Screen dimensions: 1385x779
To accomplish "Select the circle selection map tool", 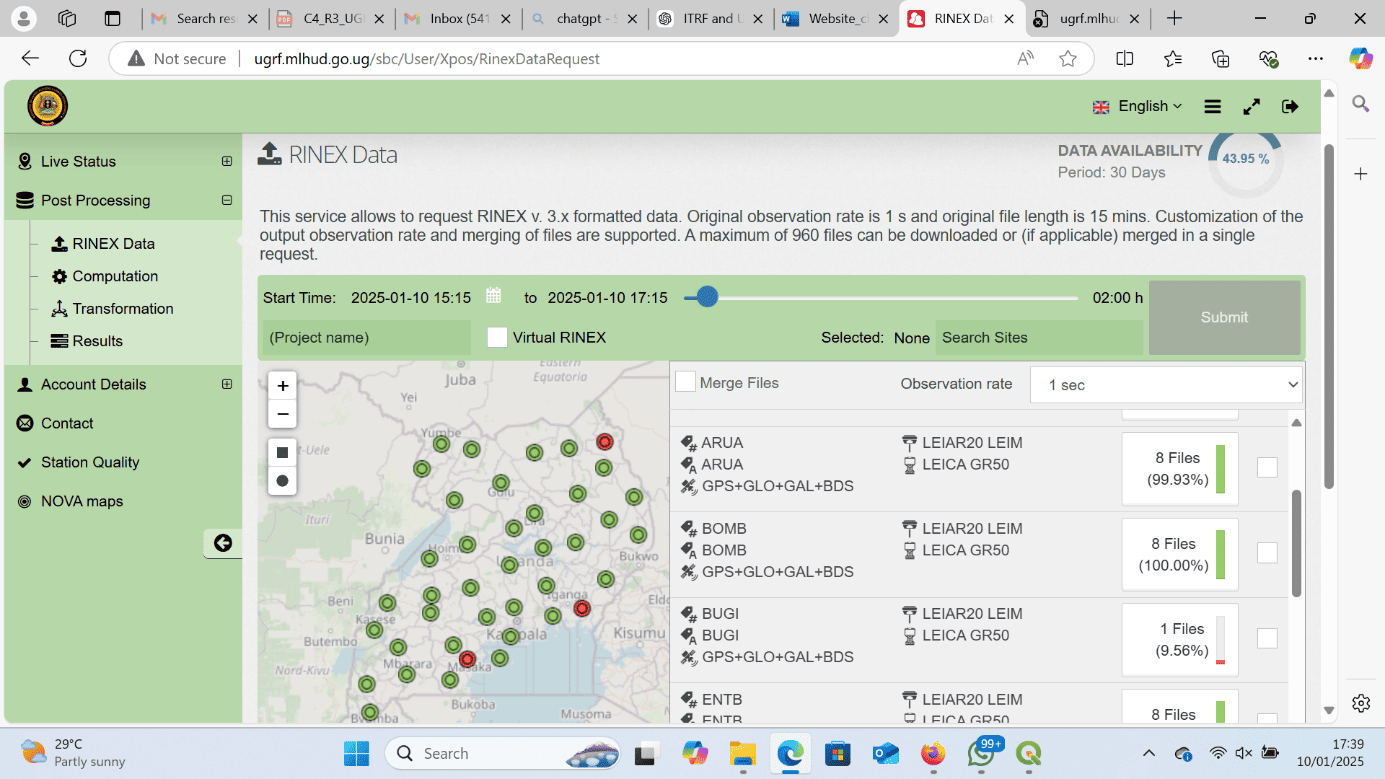I will [283, 481].
